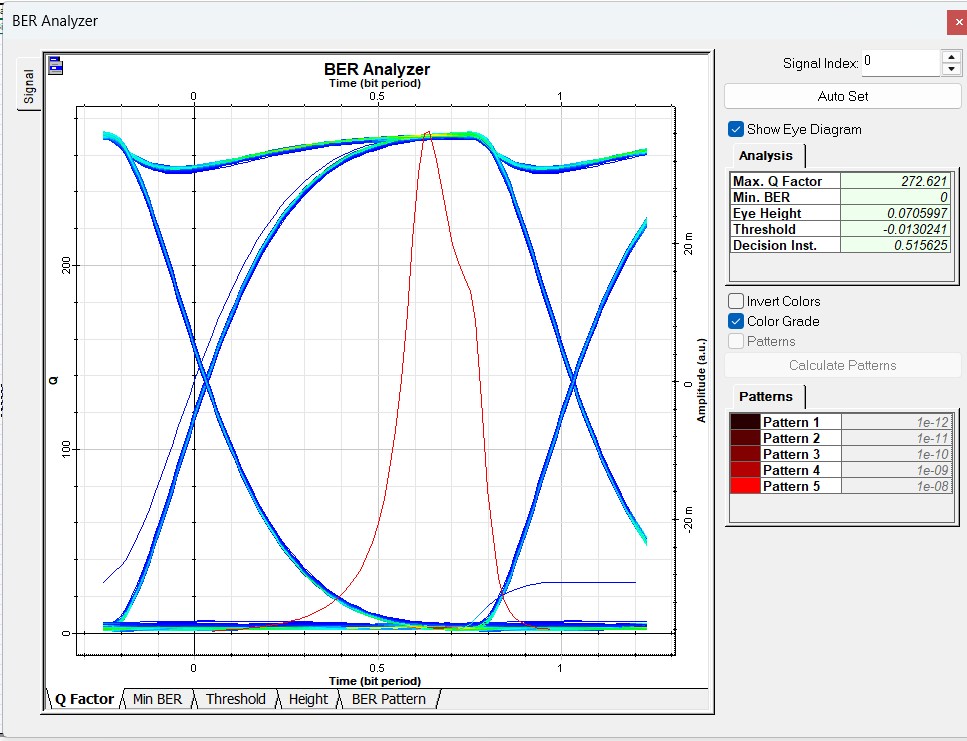Screen dimensions: 967x741
Task: Click the Calculate Patterns button
Action: click(x=842, y=366)
